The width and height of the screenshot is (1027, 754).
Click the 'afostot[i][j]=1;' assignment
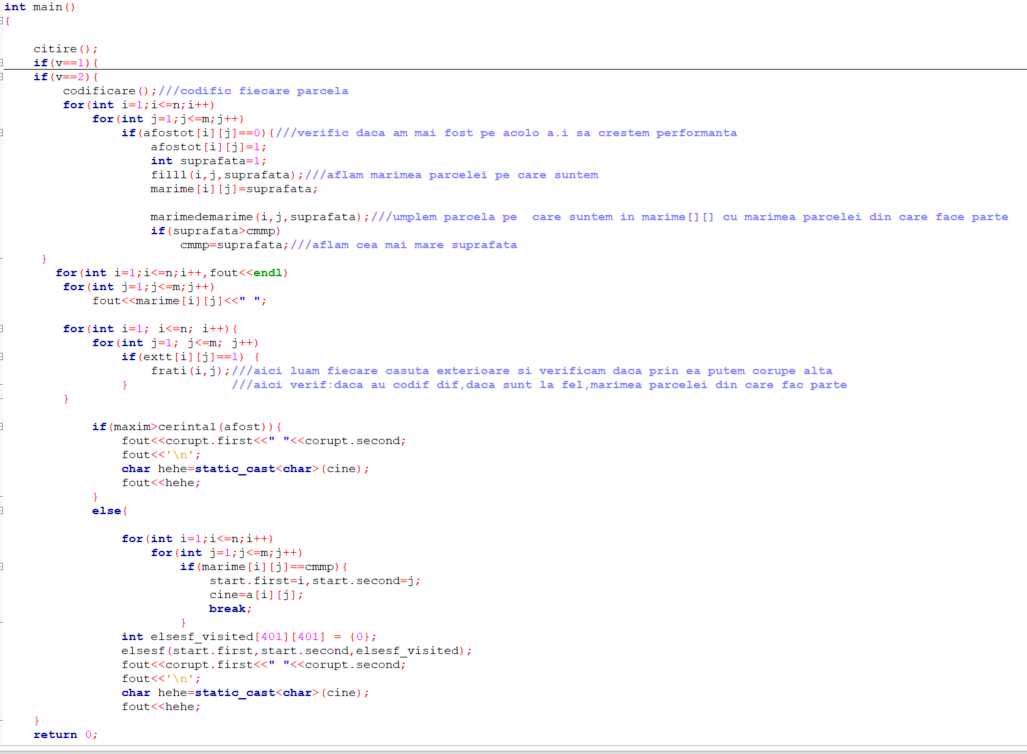coord(208,147)
